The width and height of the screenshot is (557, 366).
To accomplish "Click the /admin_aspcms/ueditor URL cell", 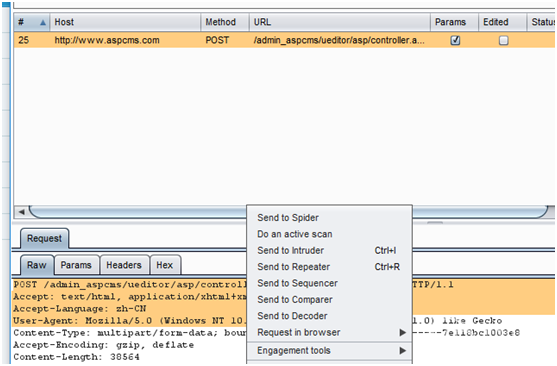I will (339, 40).
